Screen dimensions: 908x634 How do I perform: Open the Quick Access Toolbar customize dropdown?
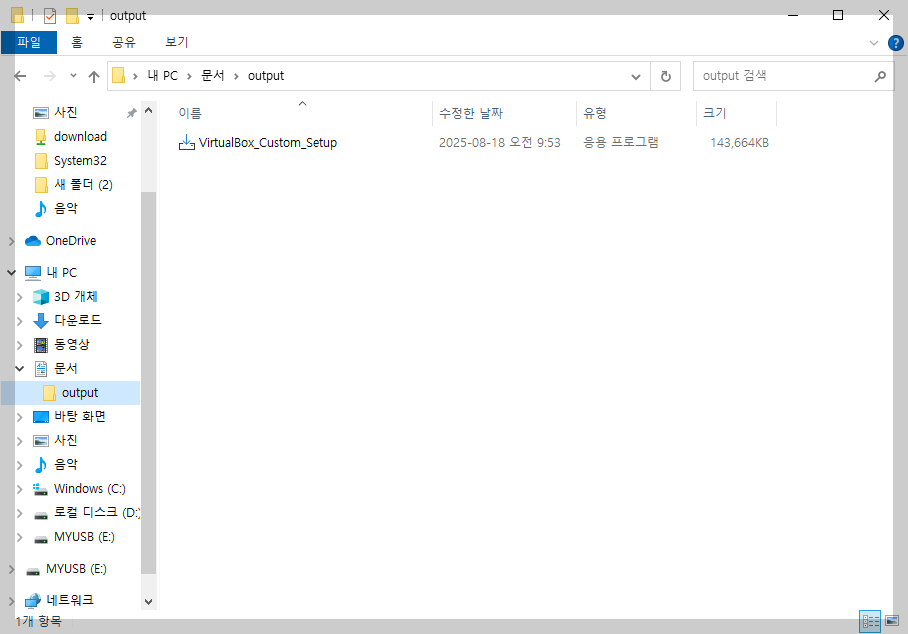point(90,17)
